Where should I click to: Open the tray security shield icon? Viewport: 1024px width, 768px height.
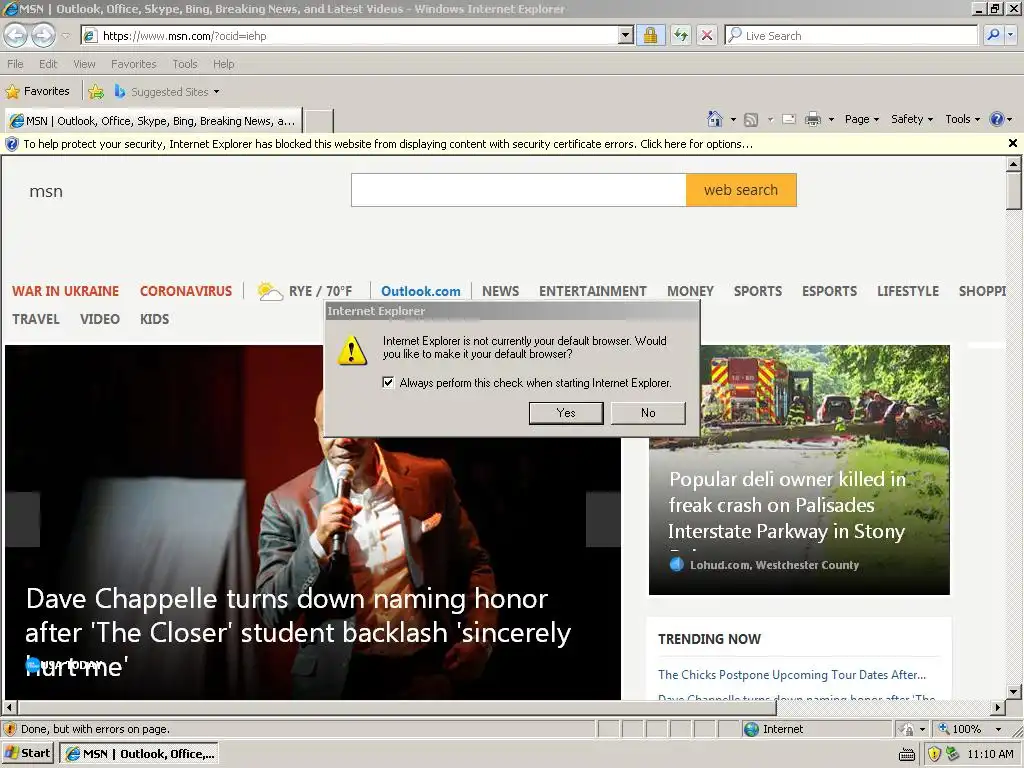(935, 754)
